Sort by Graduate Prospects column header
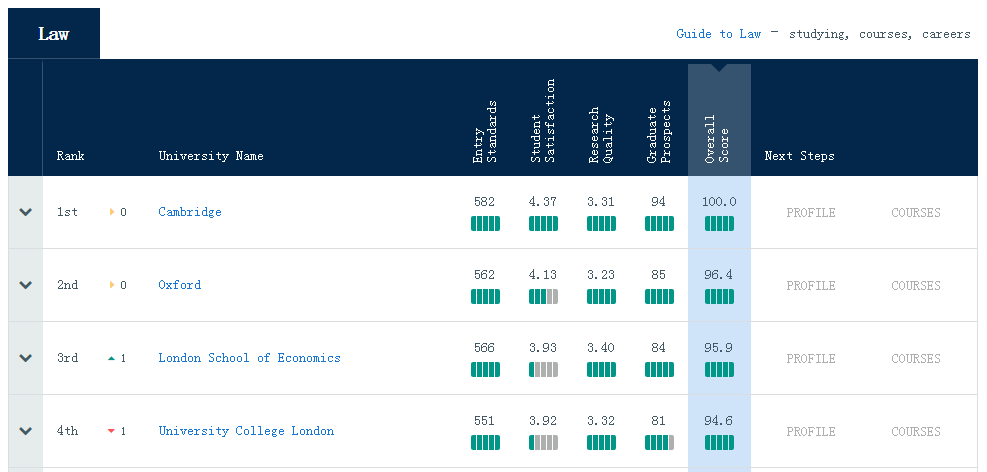This screenshot has width=987, height=472. click(x=659, y=132)
